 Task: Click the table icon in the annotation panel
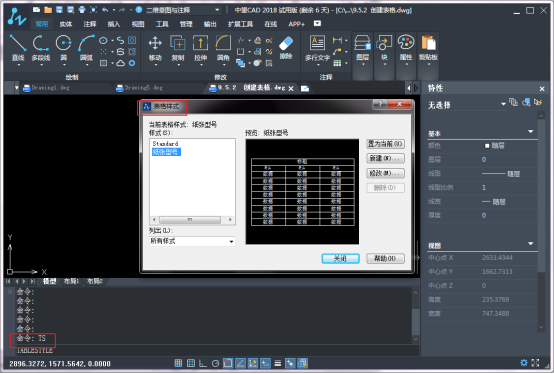(x=337, y=63)
